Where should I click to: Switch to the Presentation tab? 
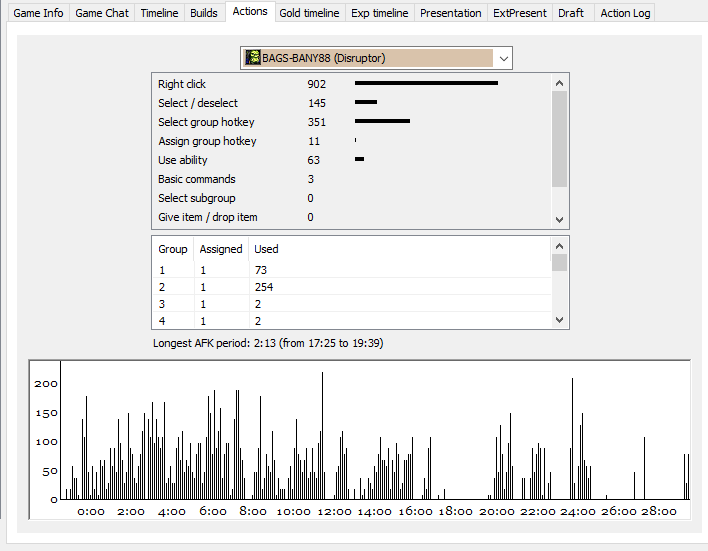(x=451, y=13)
